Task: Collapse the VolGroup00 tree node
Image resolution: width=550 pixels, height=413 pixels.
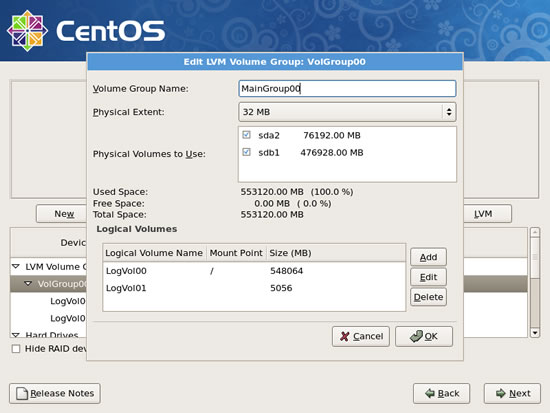Action: click(28, 284)
